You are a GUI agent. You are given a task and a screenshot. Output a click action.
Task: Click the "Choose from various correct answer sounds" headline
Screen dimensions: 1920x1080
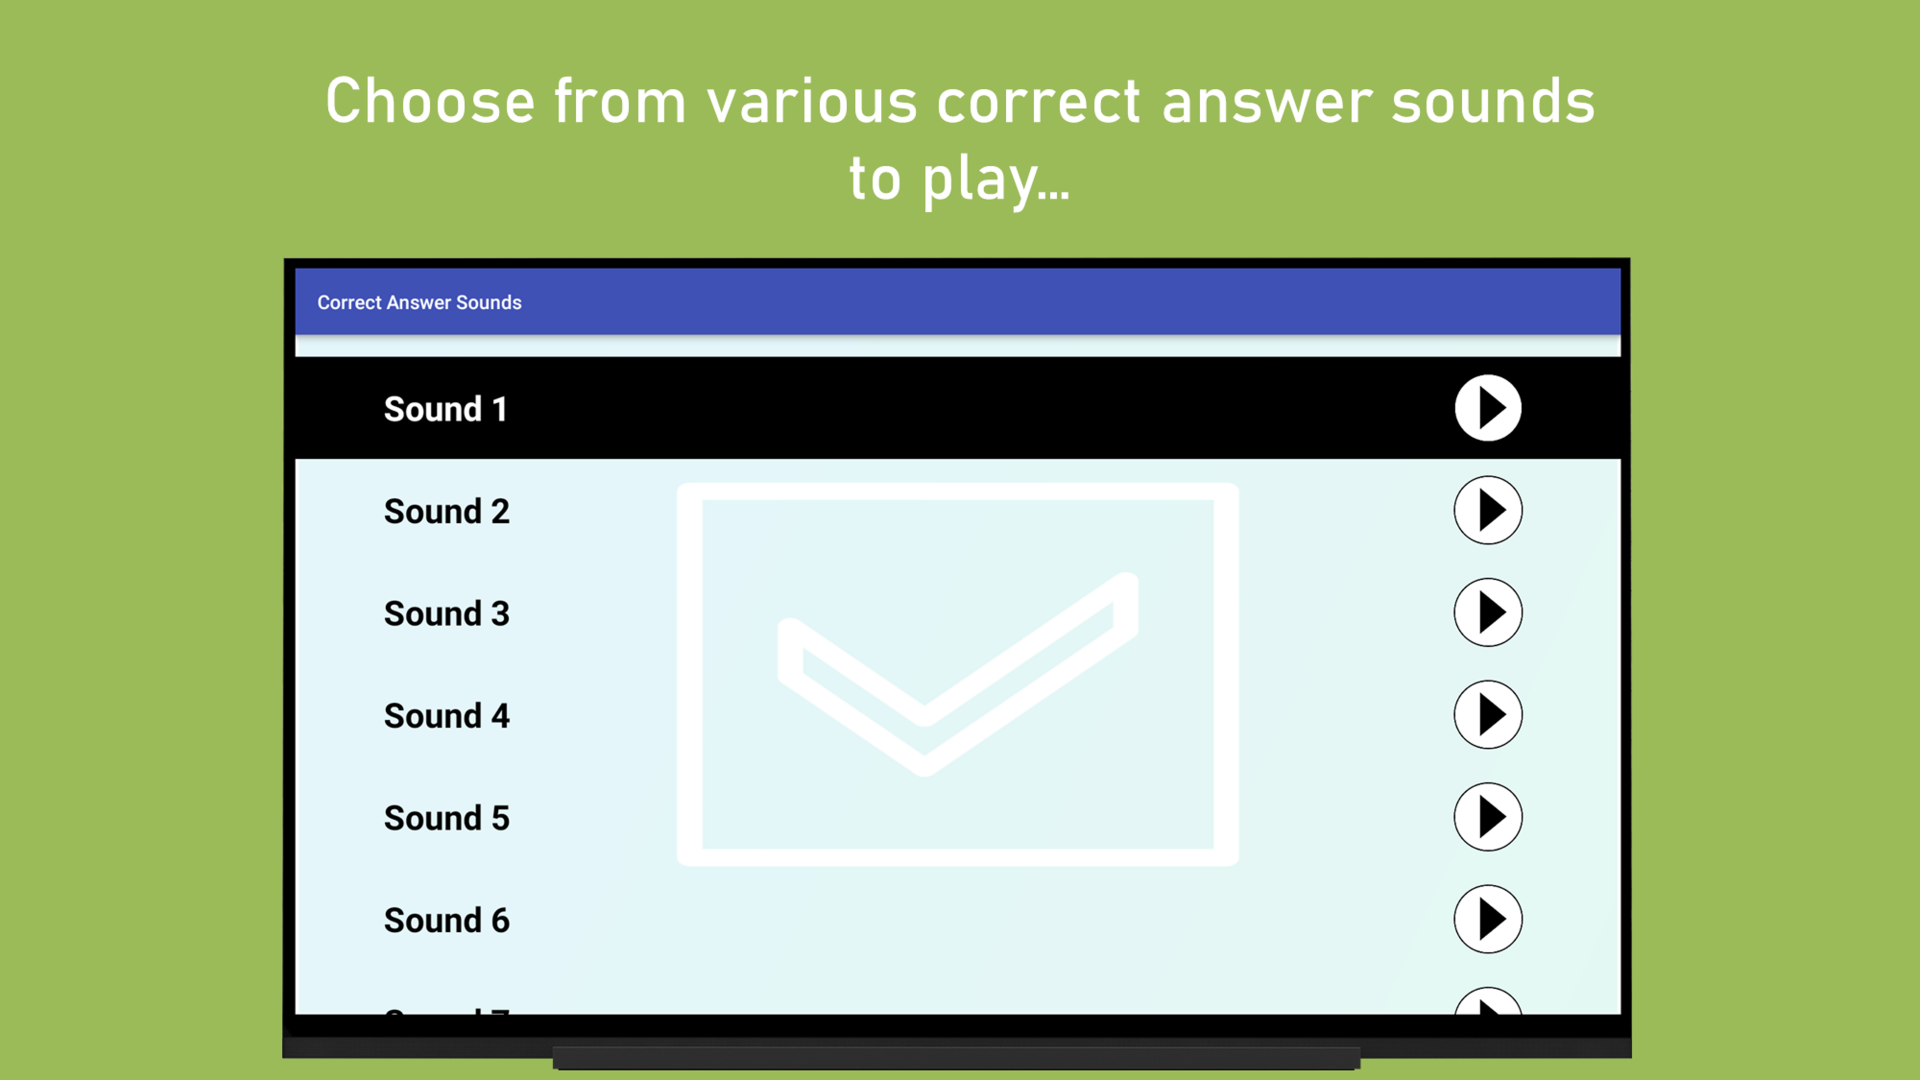[x=959, y=101]
